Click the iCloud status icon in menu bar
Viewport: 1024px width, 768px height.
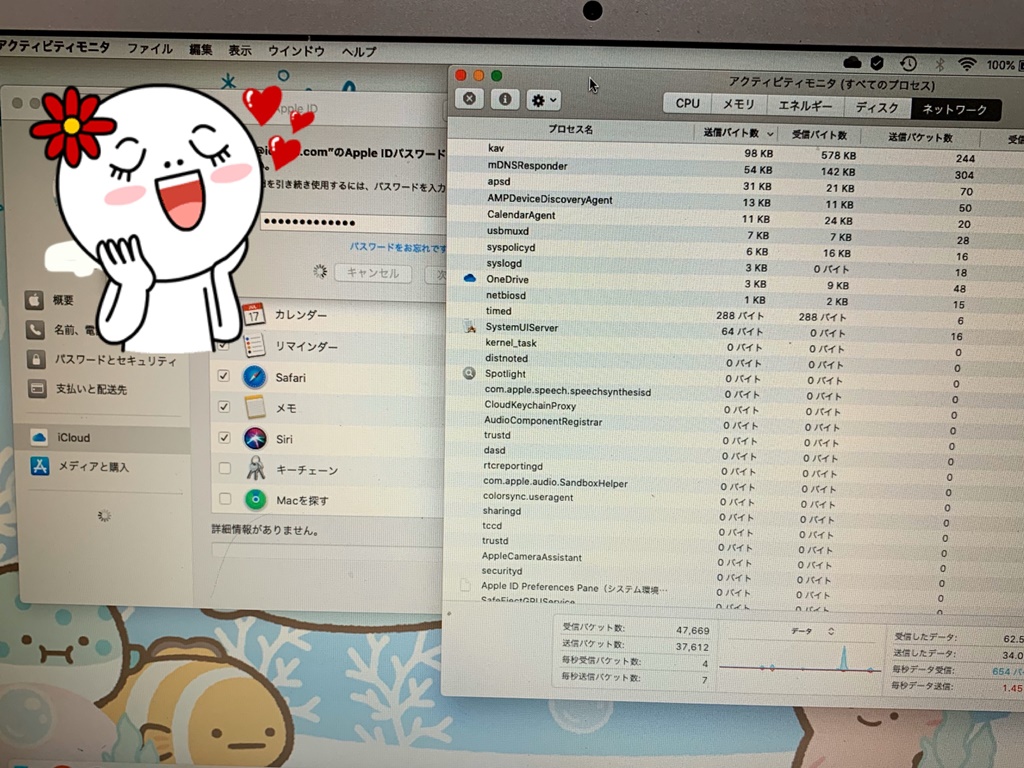pos(852,62)
